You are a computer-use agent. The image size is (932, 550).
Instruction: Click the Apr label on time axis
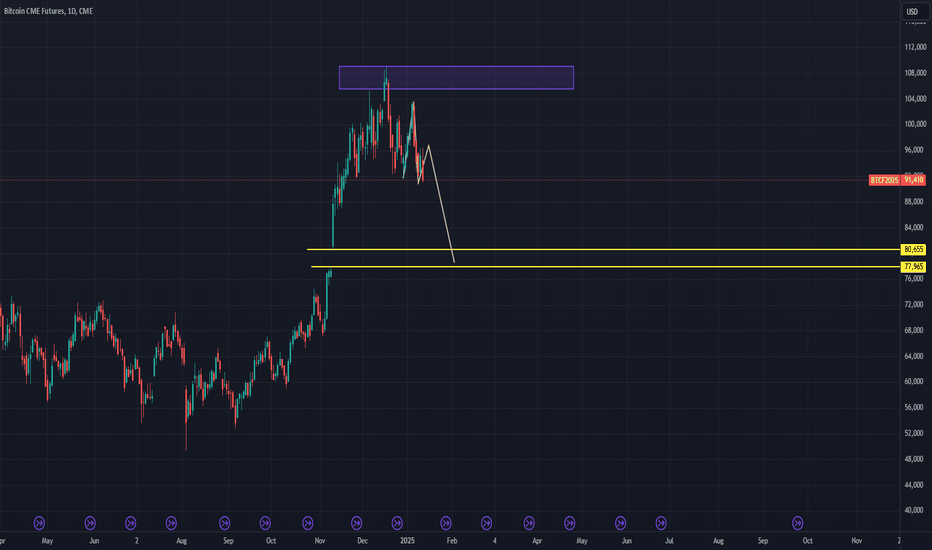pos(537,540)
